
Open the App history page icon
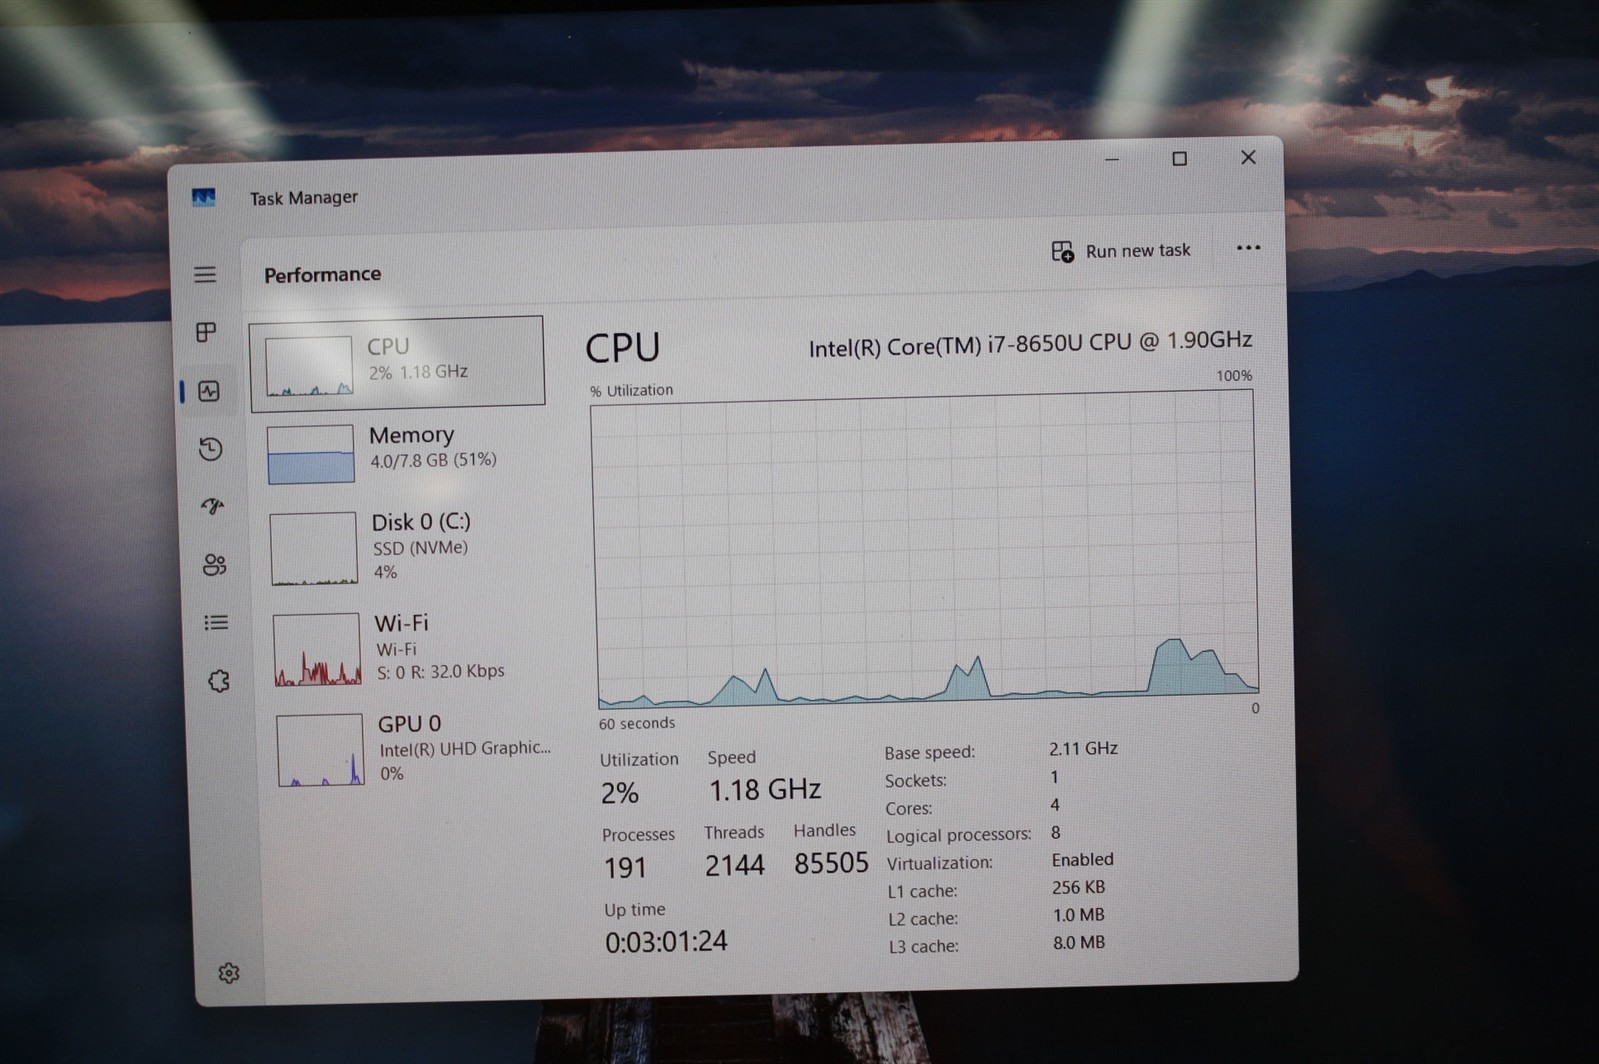[210, 449]
